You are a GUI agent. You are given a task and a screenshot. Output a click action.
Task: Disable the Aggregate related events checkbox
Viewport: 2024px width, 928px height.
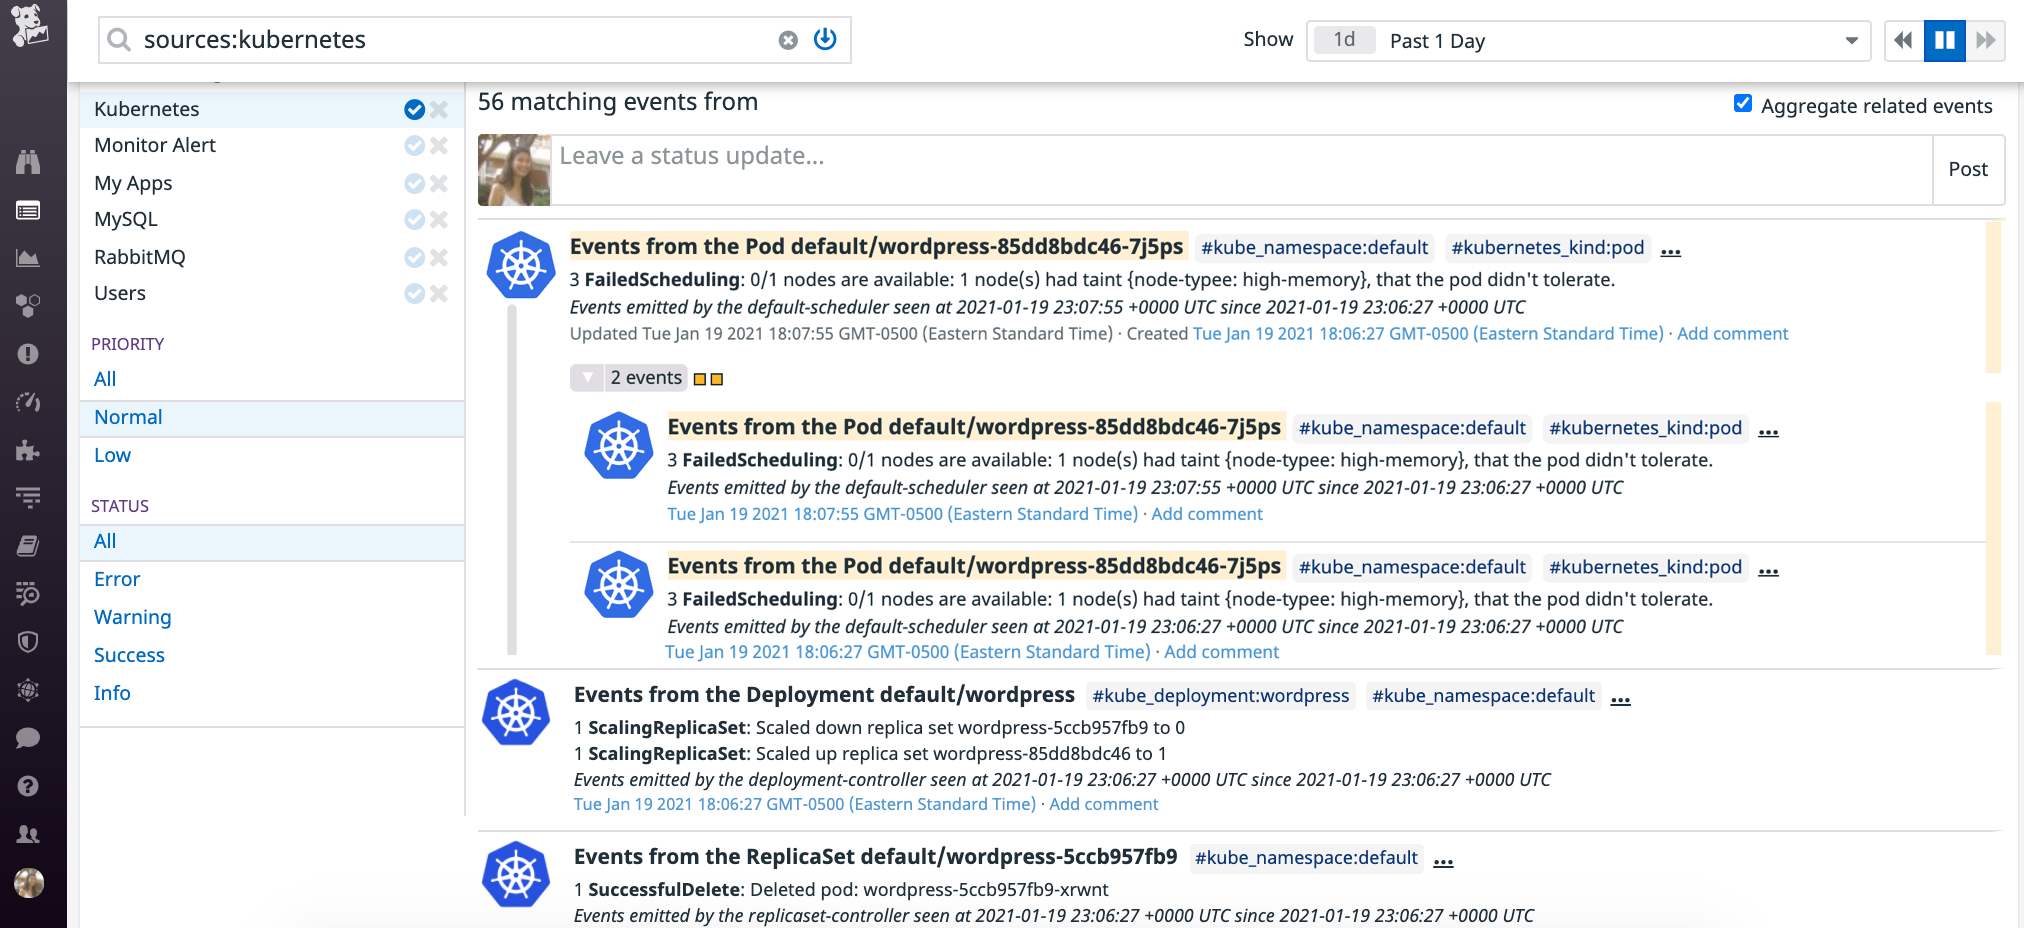tap(1743, 103)
